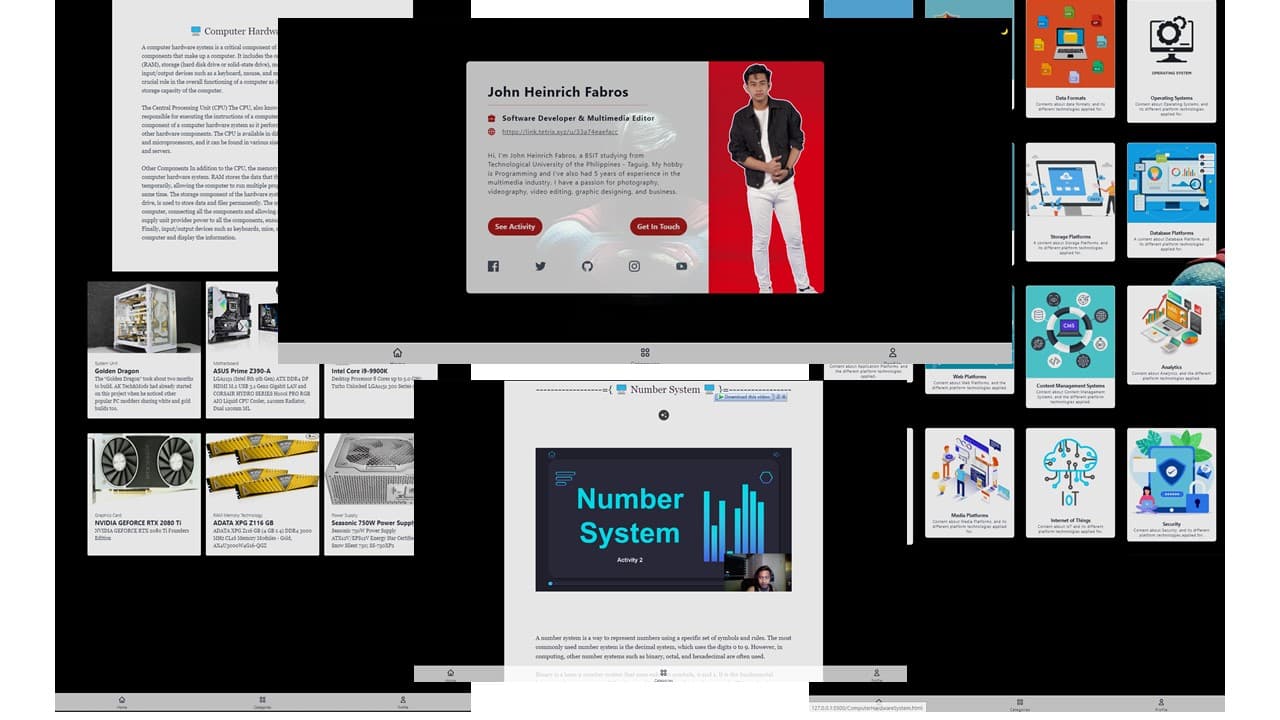Toggle dark mode with the moon icon
Image resolution: width=1280 pixels, height=720 pixels.
(x=1004, y=31)
